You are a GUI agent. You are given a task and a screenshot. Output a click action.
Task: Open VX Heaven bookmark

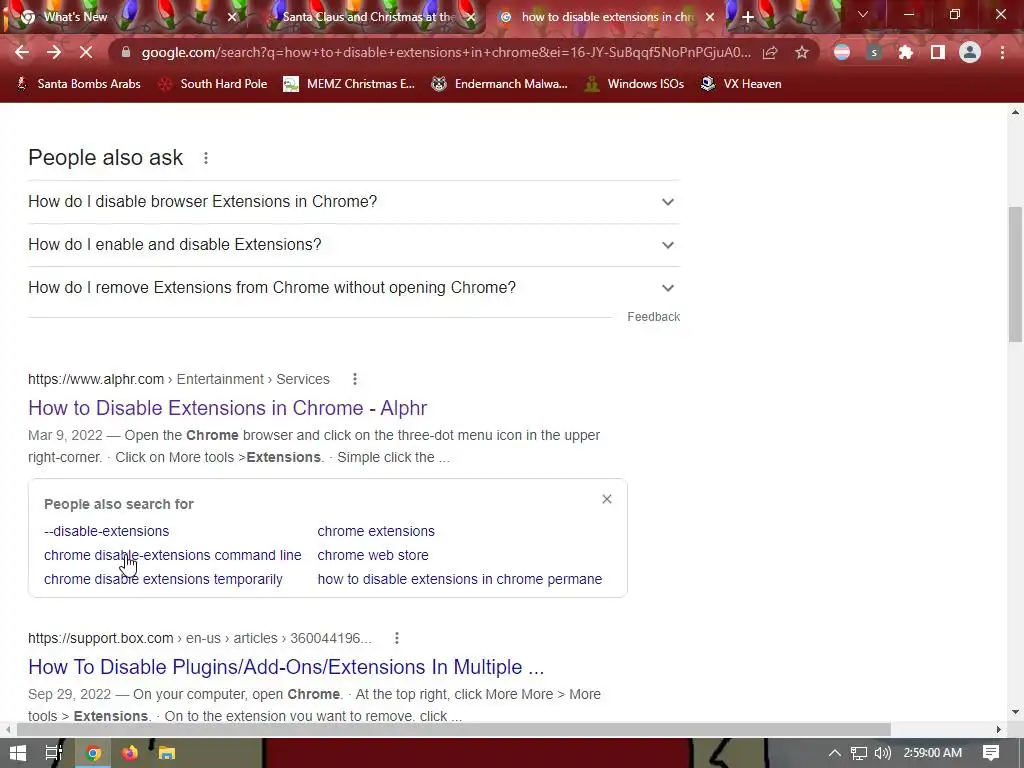pyautogui.click(x=741, y=84)
